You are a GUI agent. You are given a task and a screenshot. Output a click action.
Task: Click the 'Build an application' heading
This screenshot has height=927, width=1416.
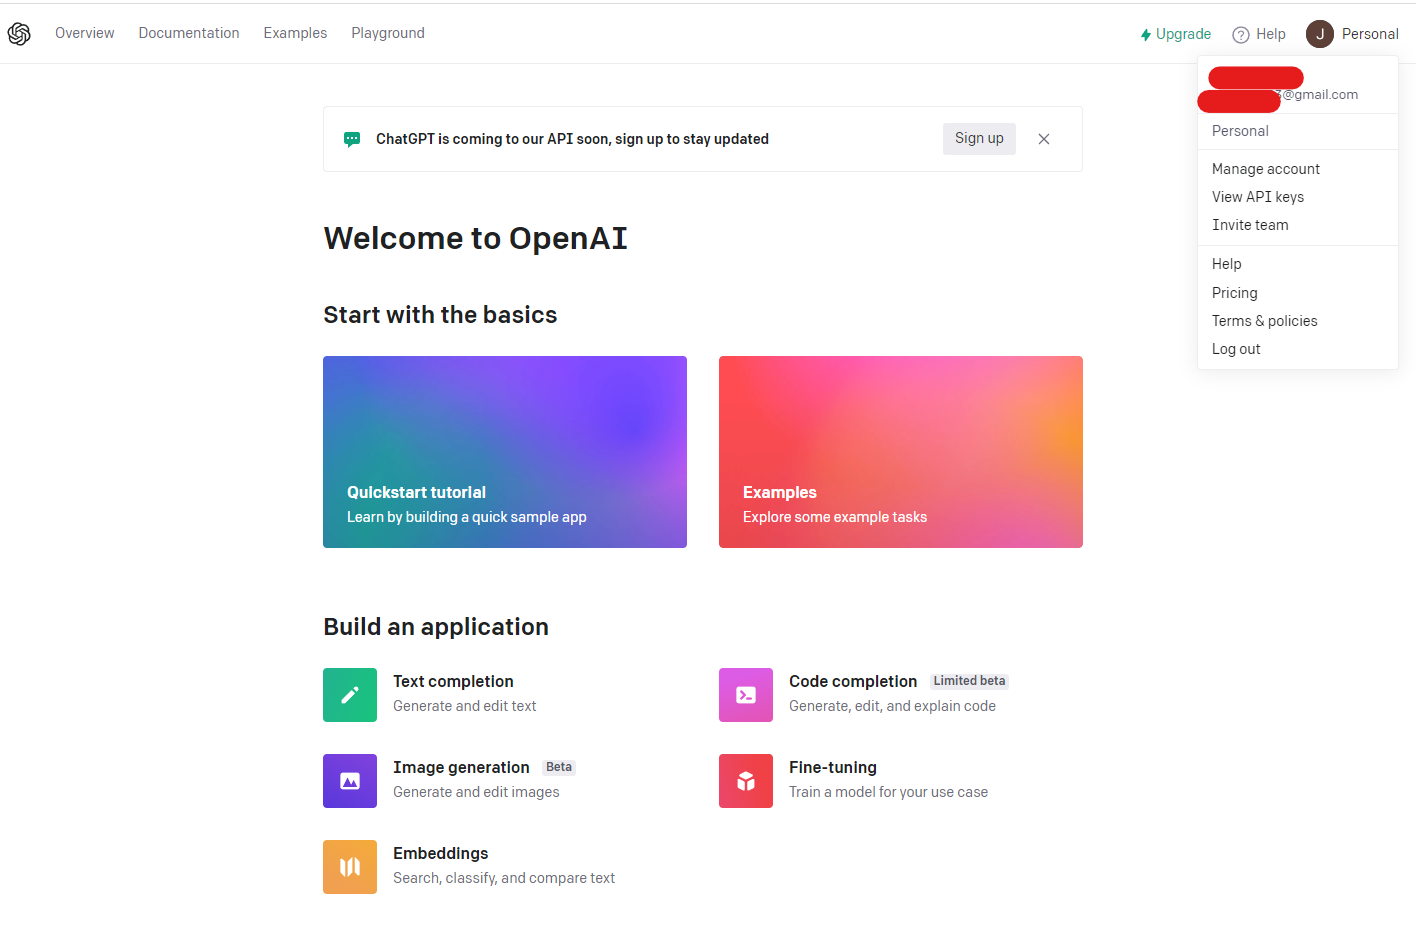point(436,627)
